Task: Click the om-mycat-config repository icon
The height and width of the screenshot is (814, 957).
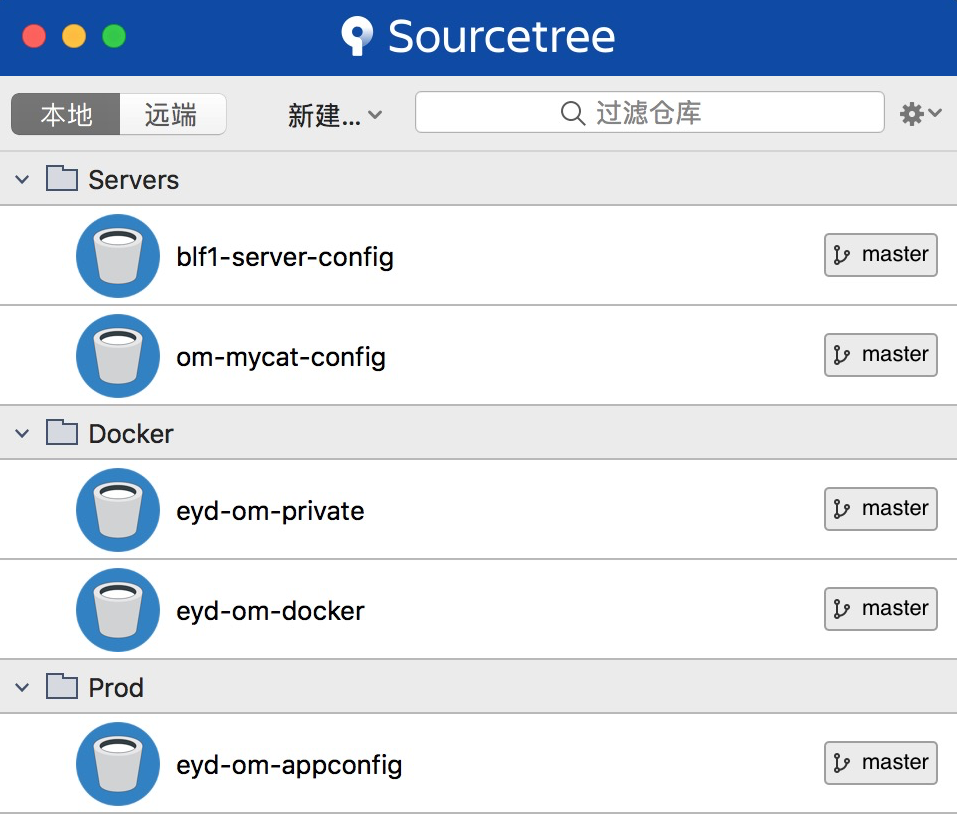Action: click(117, 355)
